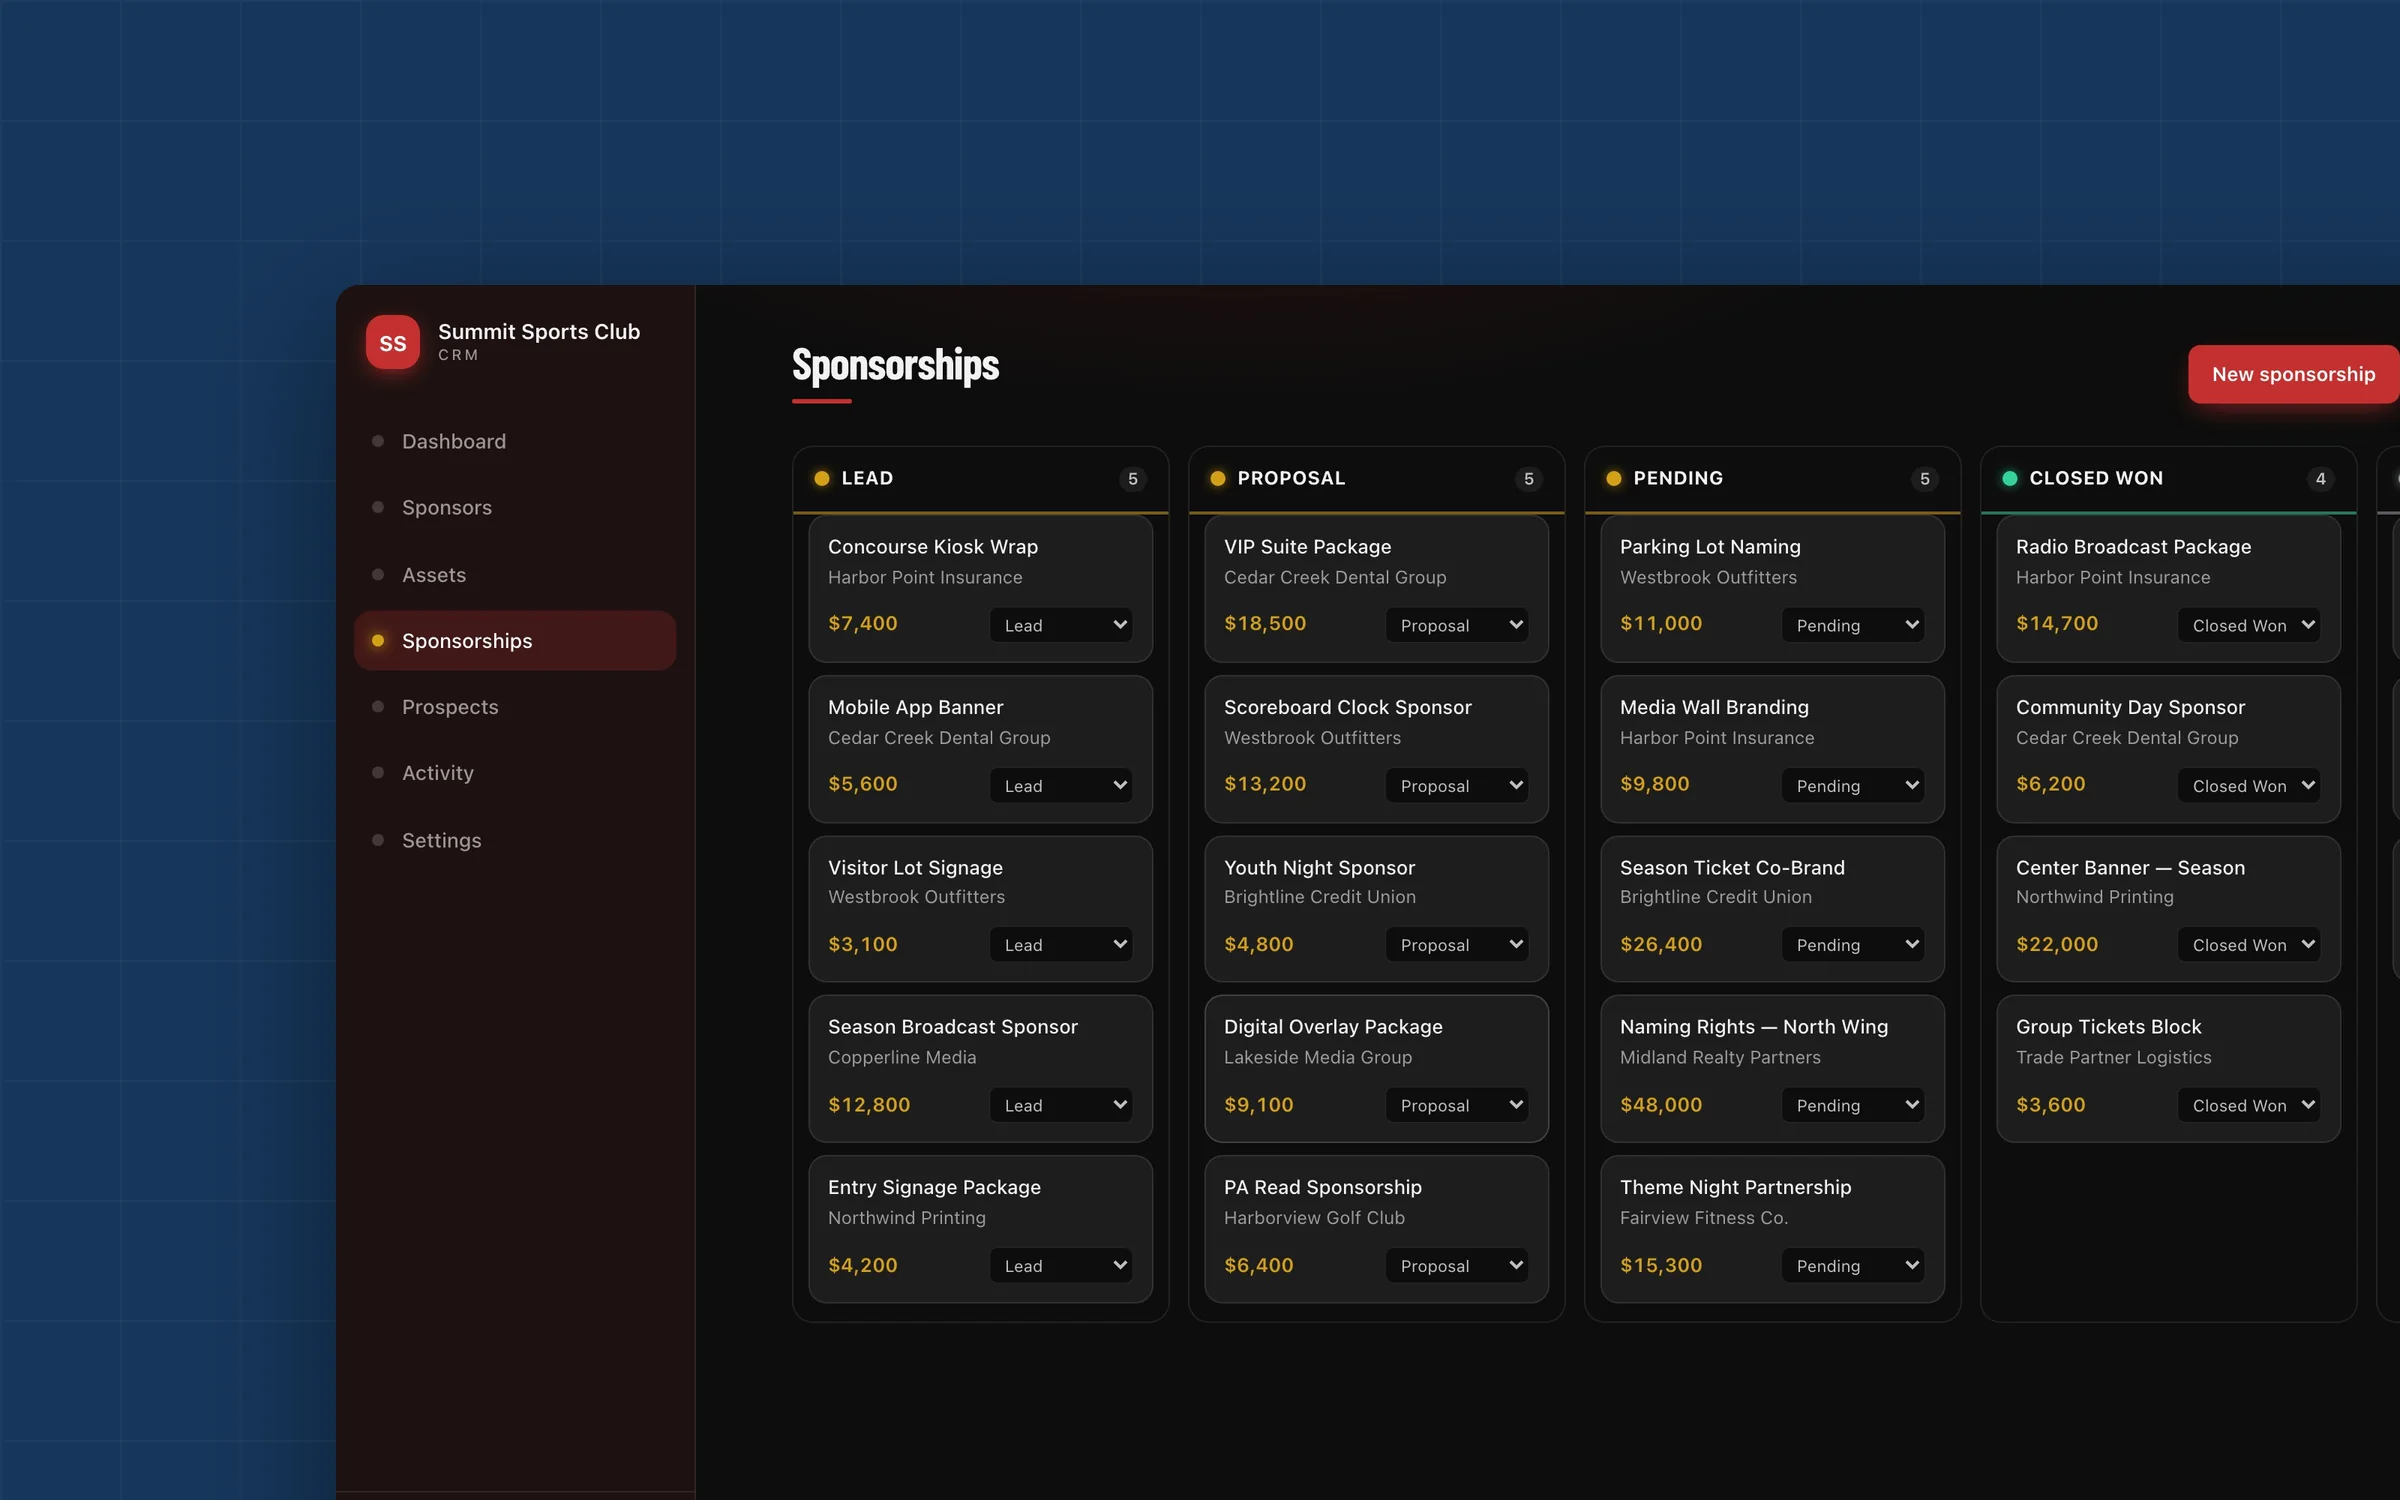Change stage of Center Banner — Season
Viewport: 2400px width, 1500px height.
coord(2249,945)
